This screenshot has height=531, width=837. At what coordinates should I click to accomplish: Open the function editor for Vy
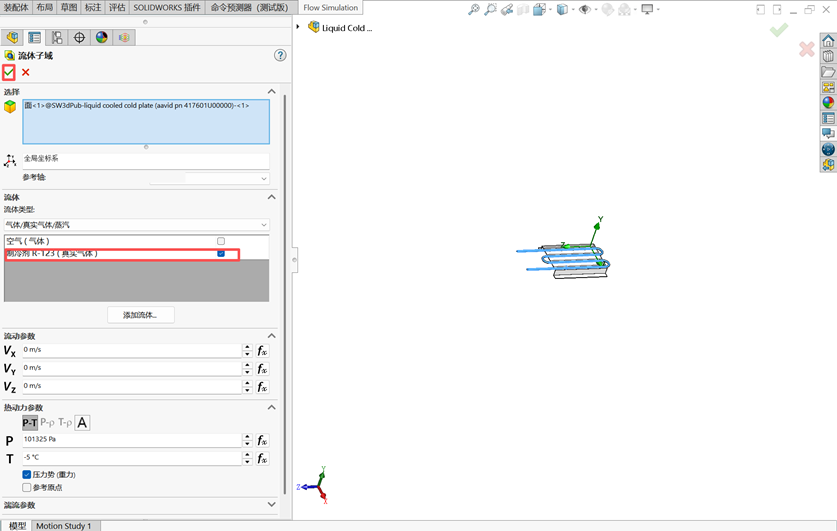[262, 369]
